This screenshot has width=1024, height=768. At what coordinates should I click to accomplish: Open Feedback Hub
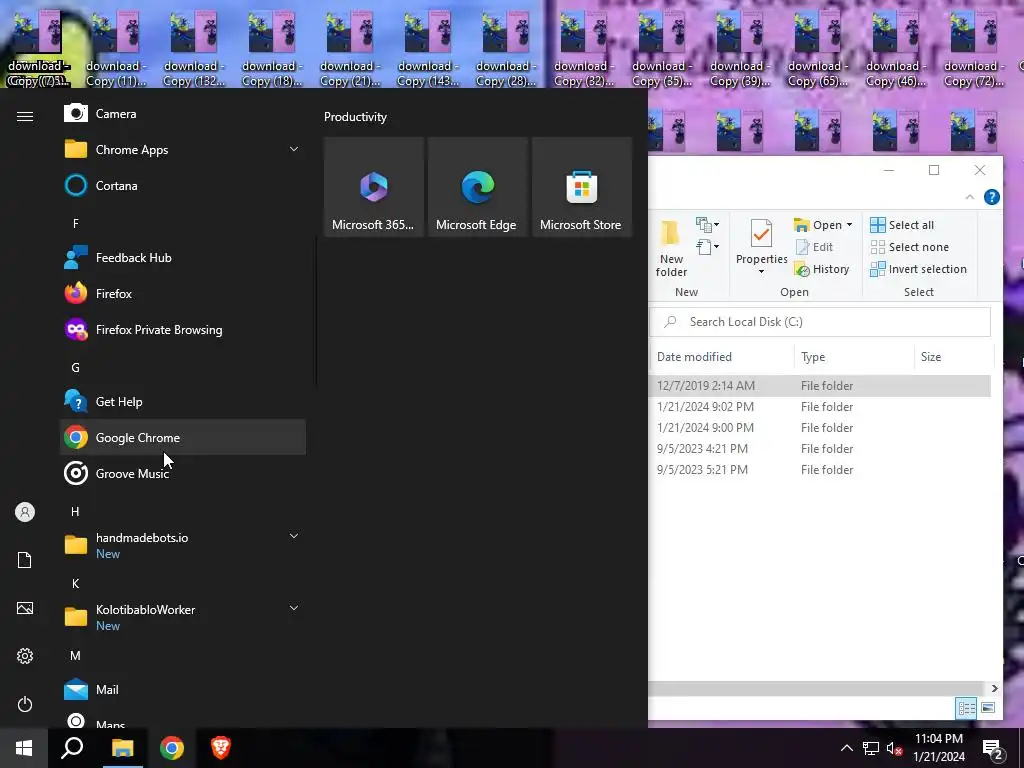click(183, 257)
